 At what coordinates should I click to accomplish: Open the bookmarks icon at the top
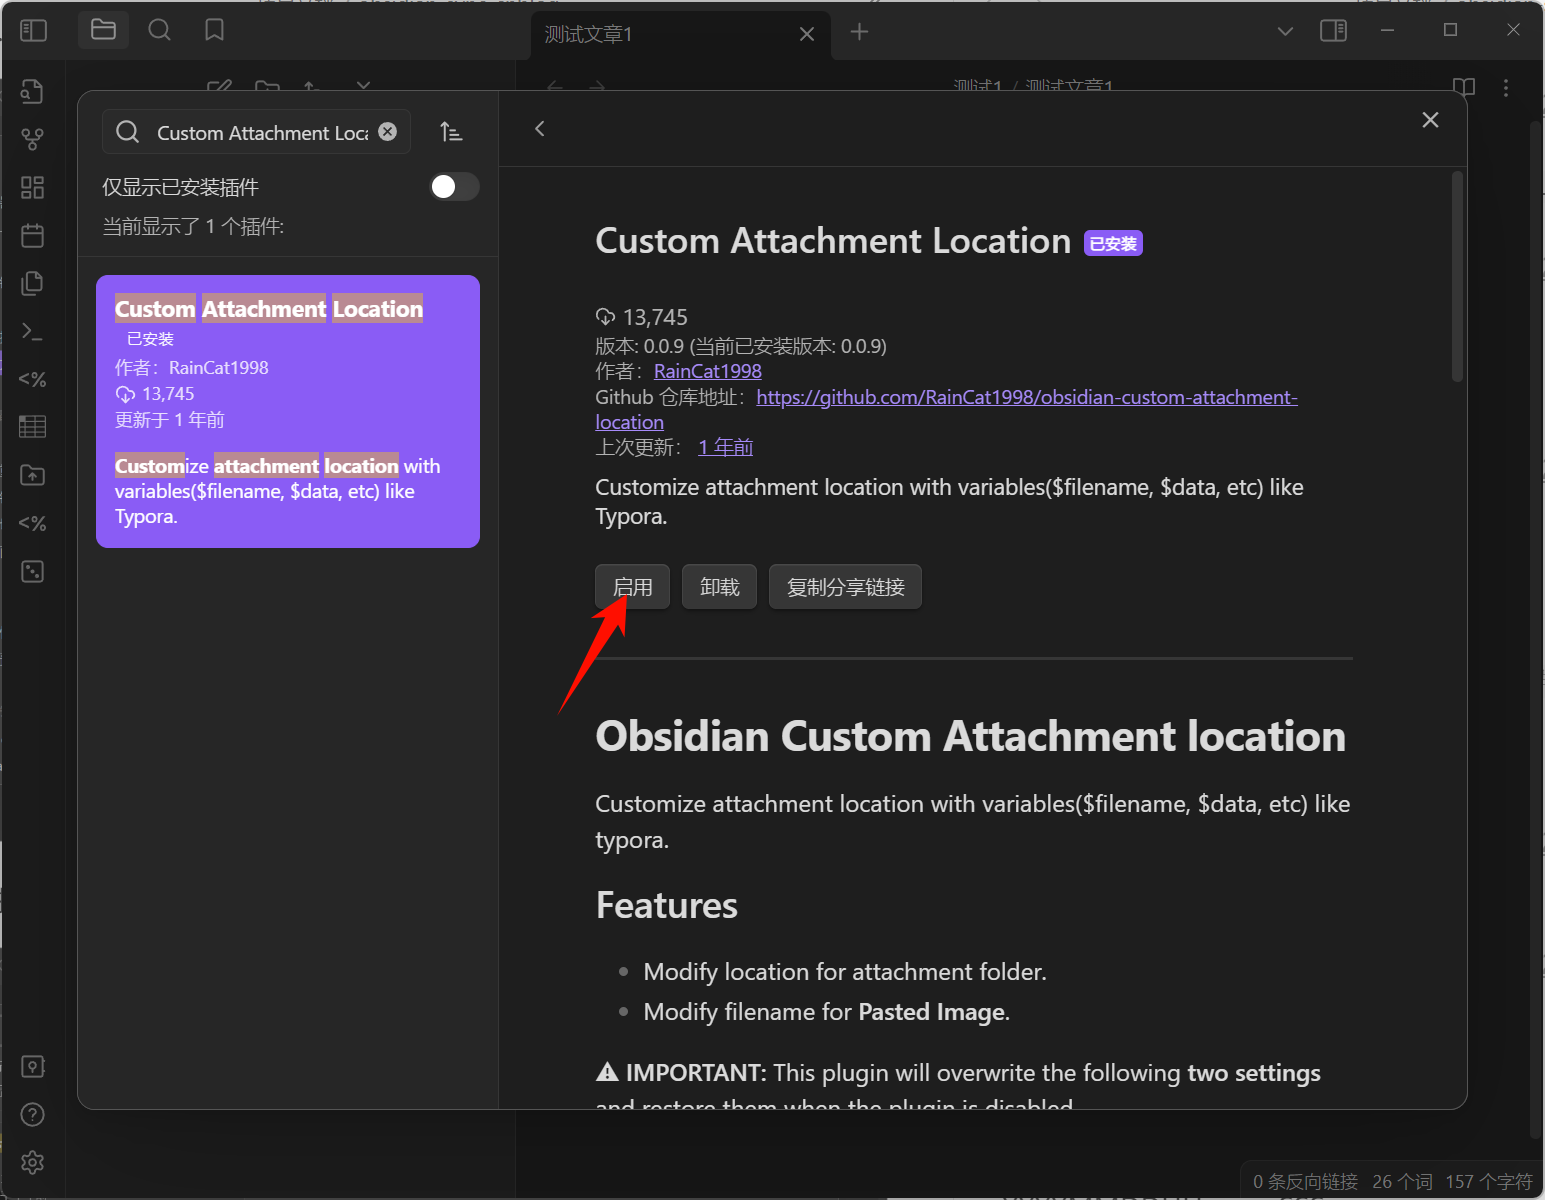click(214, 30)
